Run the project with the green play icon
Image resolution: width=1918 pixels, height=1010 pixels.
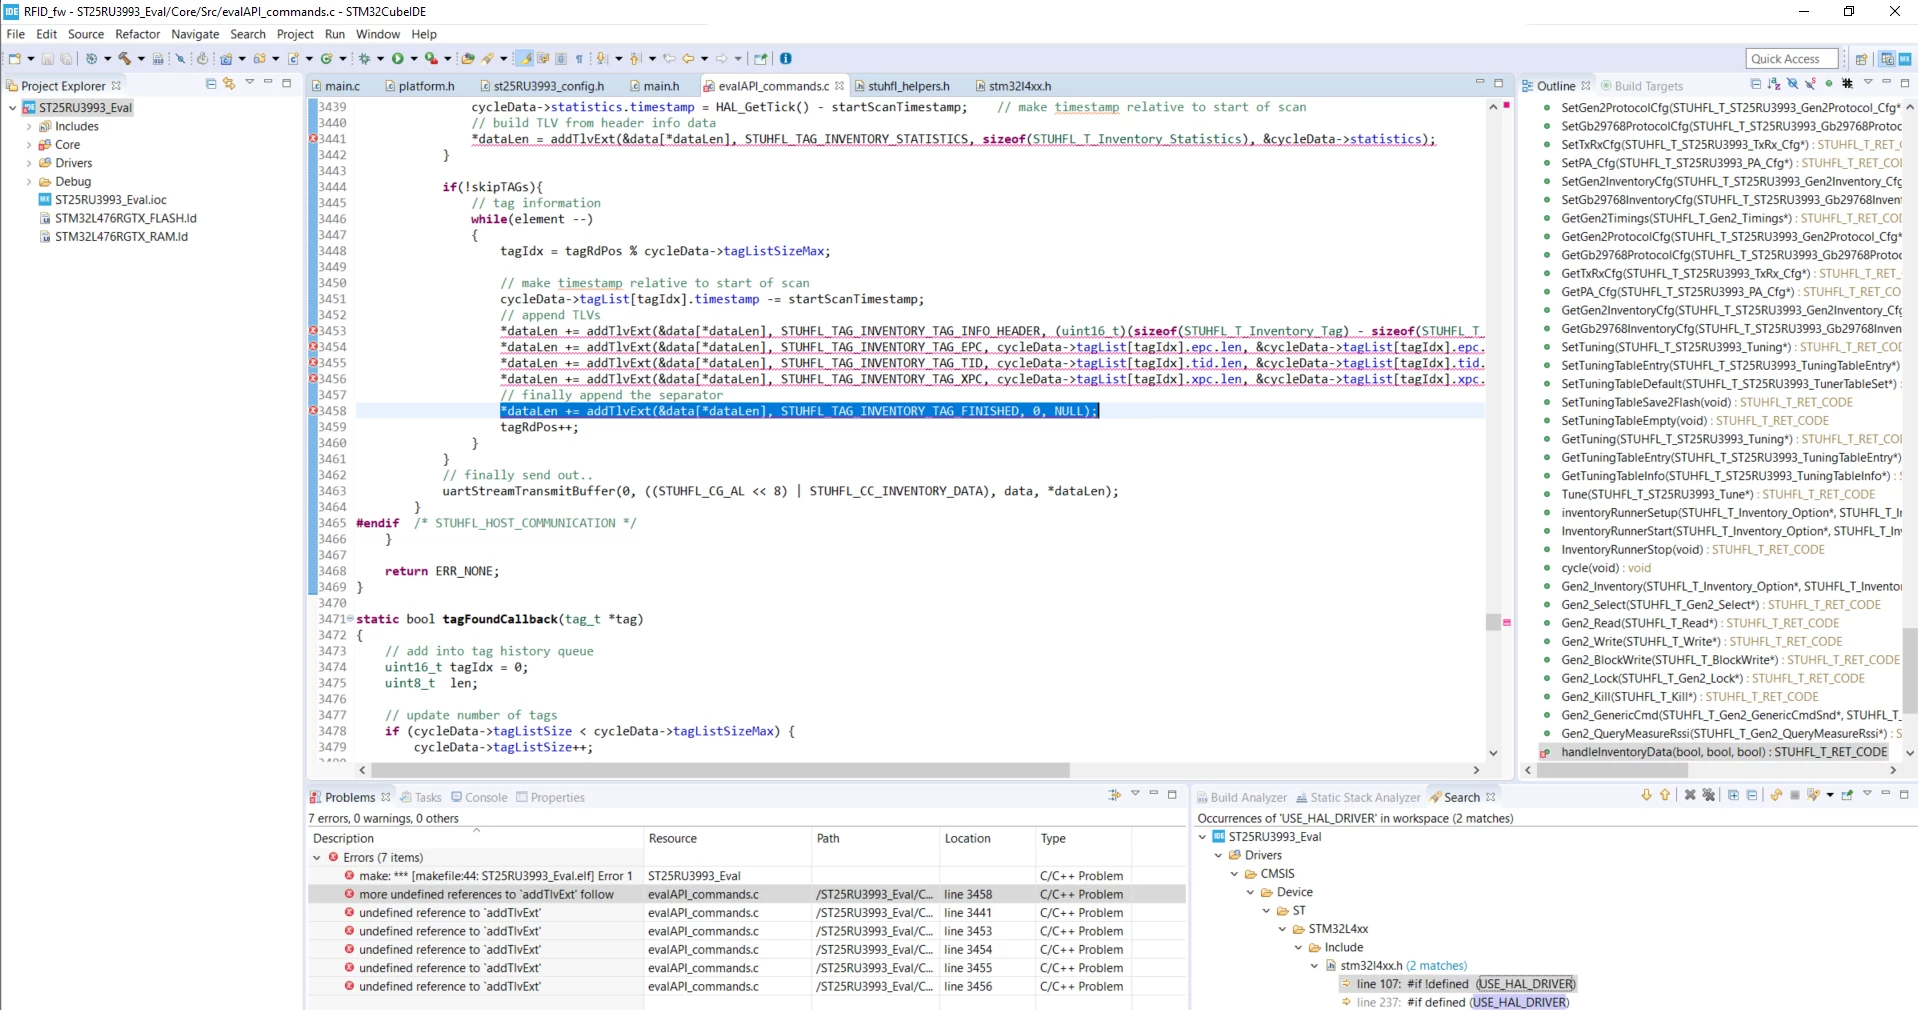coord(398,58)
